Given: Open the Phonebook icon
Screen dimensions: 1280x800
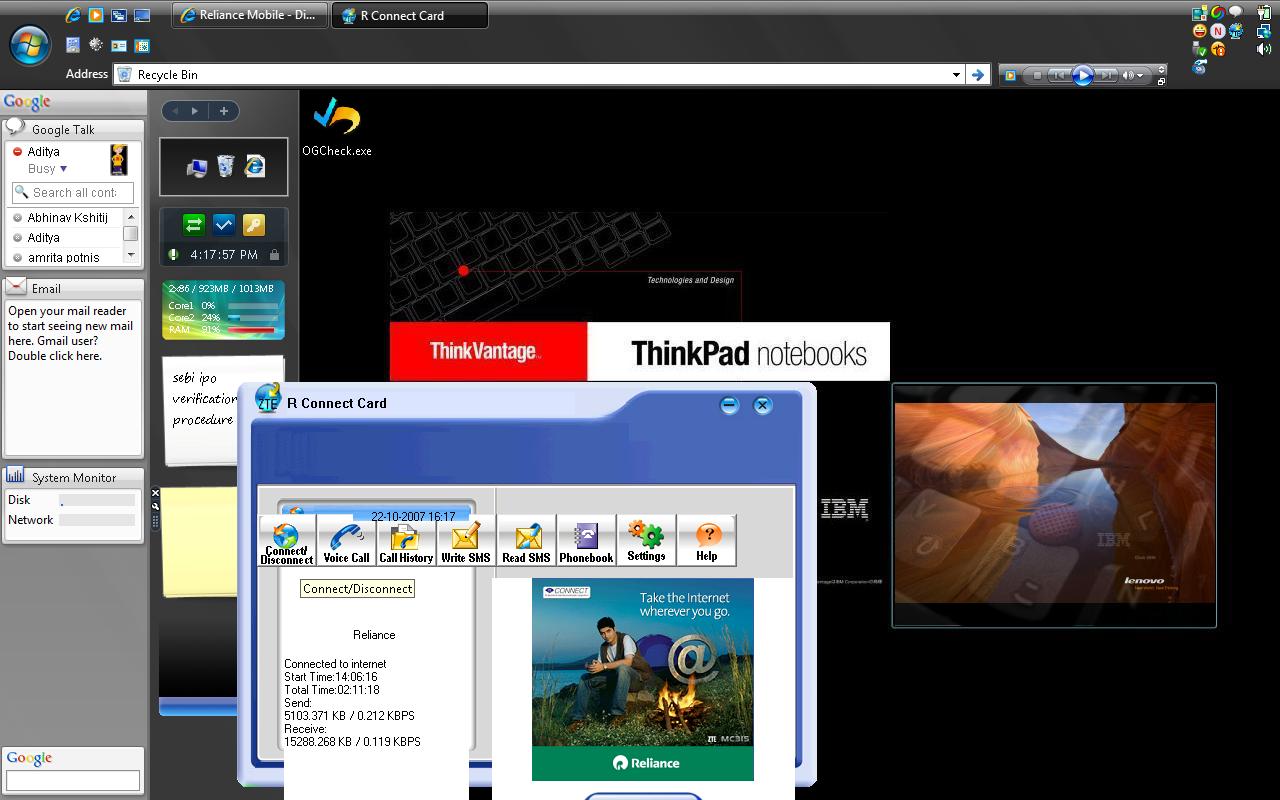Looking at the screenshot, I should pos(586,541).
